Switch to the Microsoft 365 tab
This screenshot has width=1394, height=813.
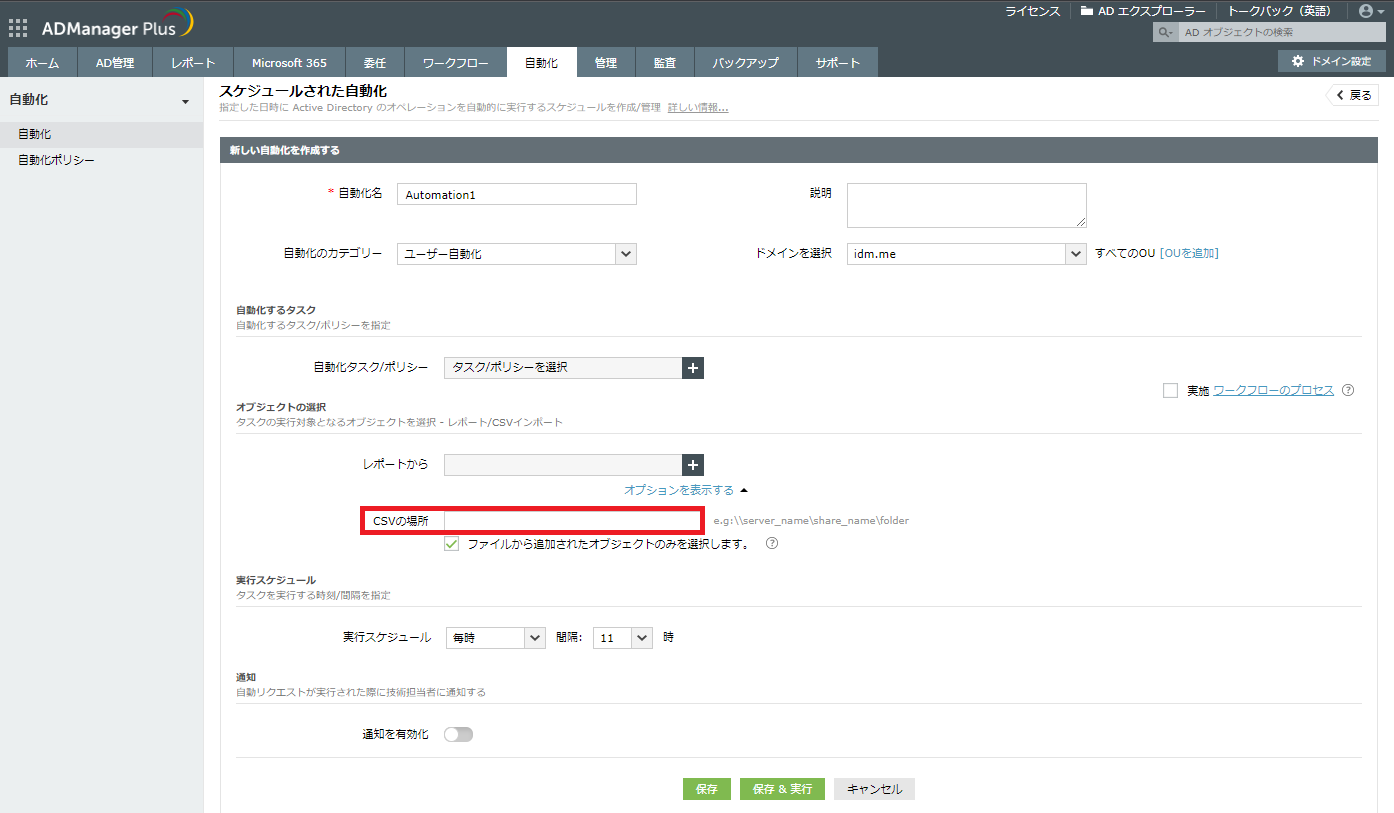point(289,62)
